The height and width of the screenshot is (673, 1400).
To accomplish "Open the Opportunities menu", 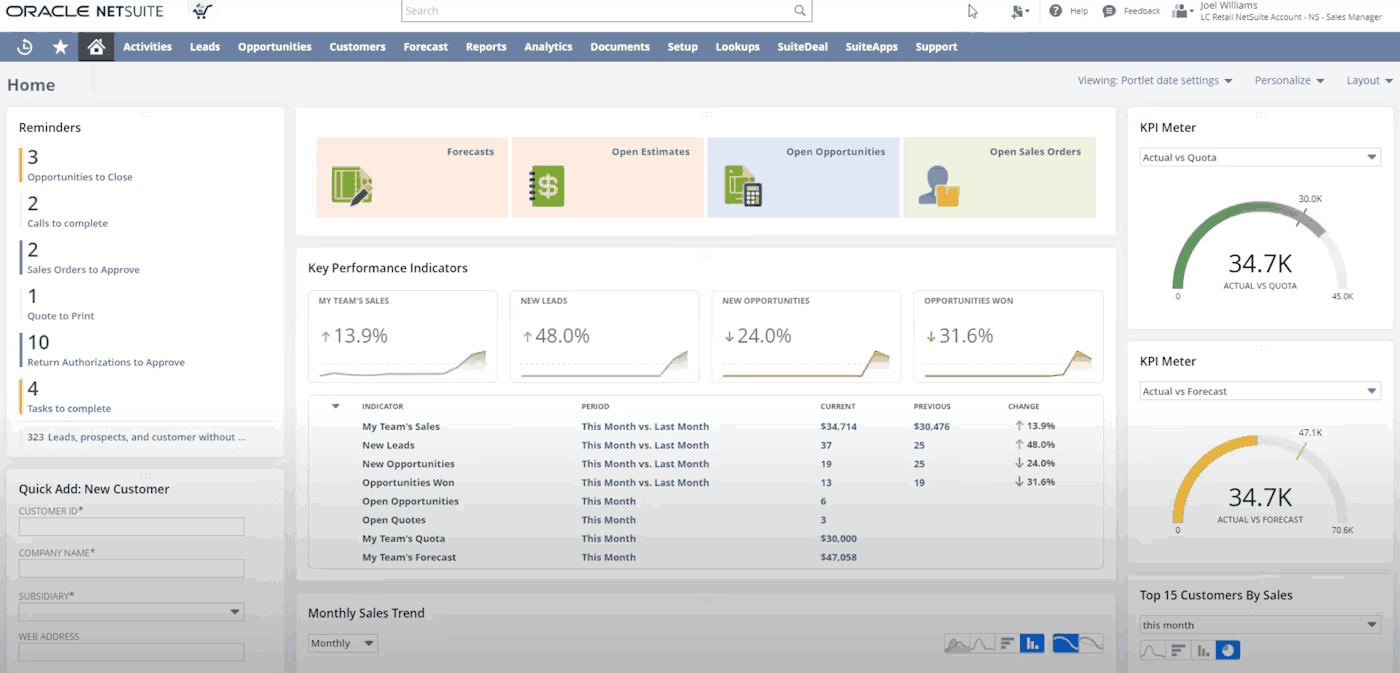I will click(x=274, y=47).
